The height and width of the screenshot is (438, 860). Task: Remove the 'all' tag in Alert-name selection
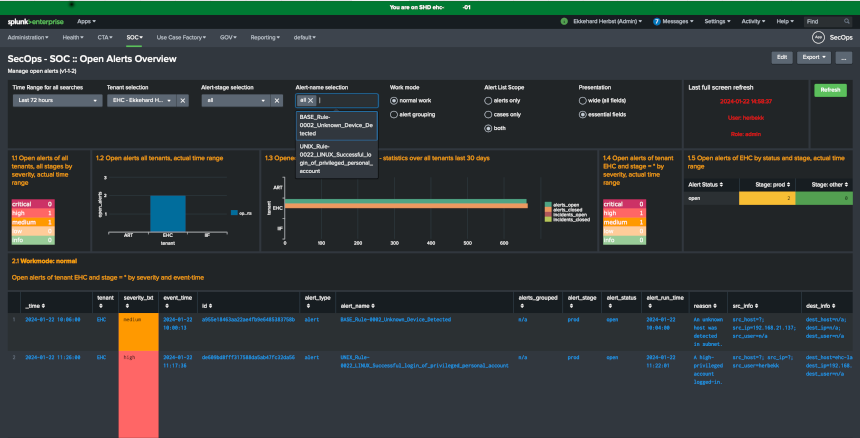point(311,100)
